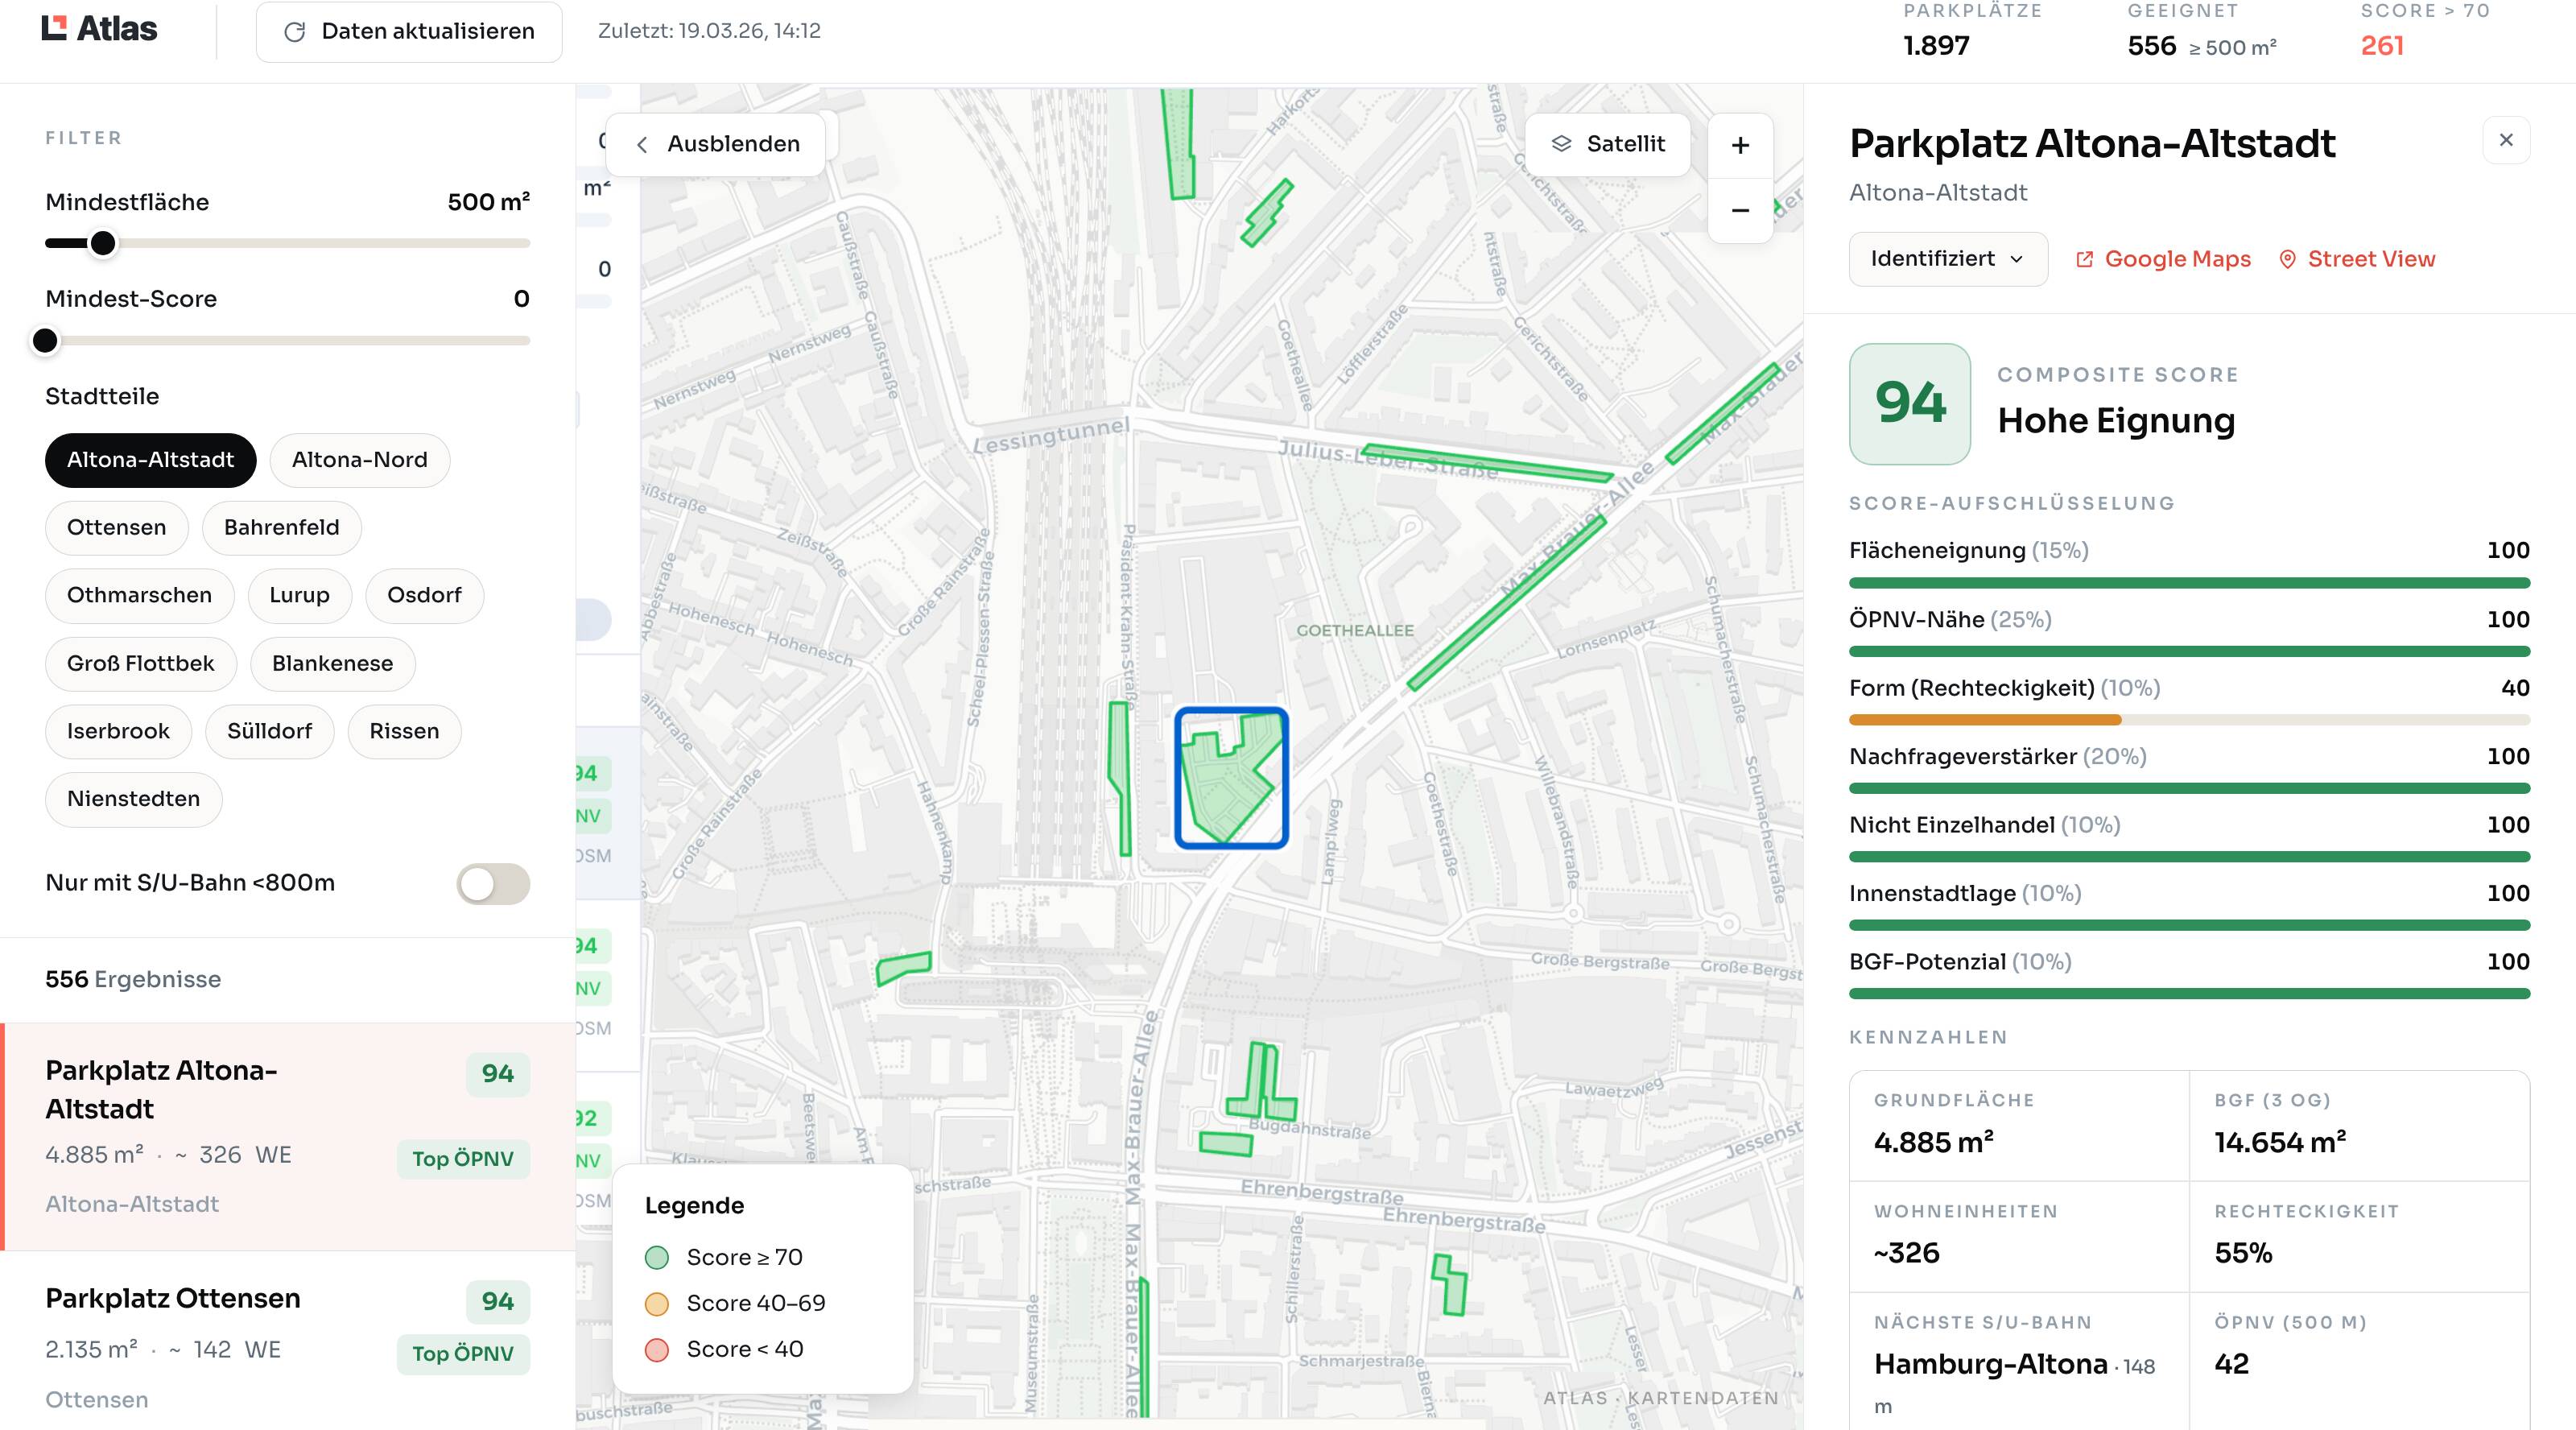Click the Atlas logo
This screenshot has width=2576, height=1430.
99,29
